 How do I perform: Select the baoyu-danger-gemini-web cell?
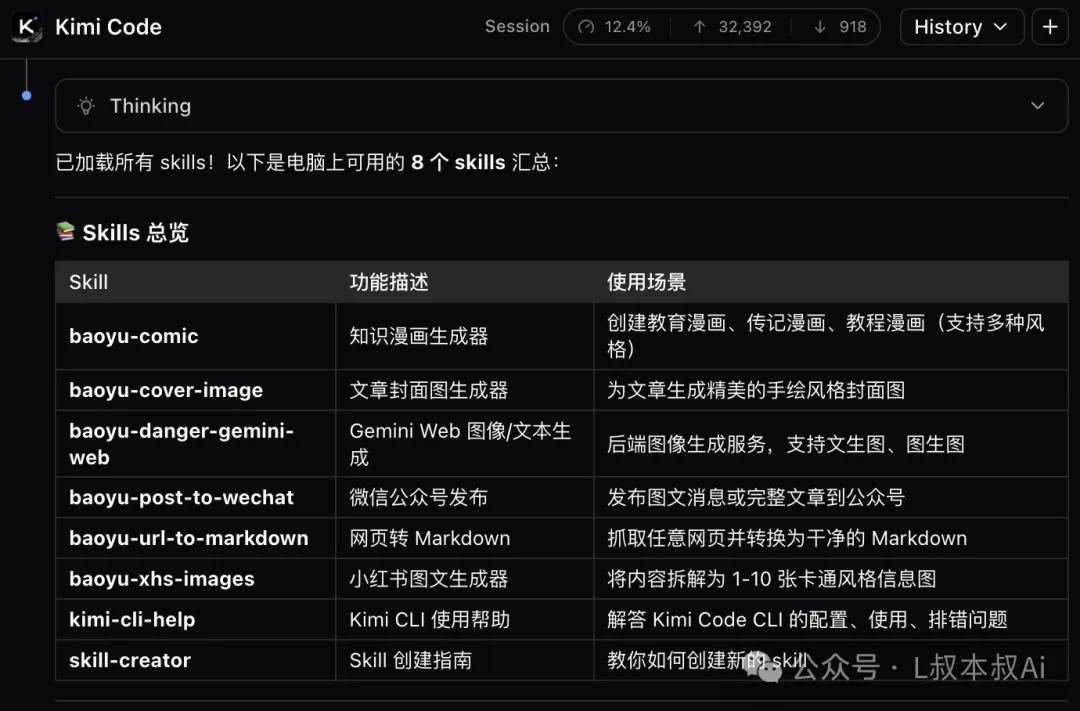click(x=196, y=444)
